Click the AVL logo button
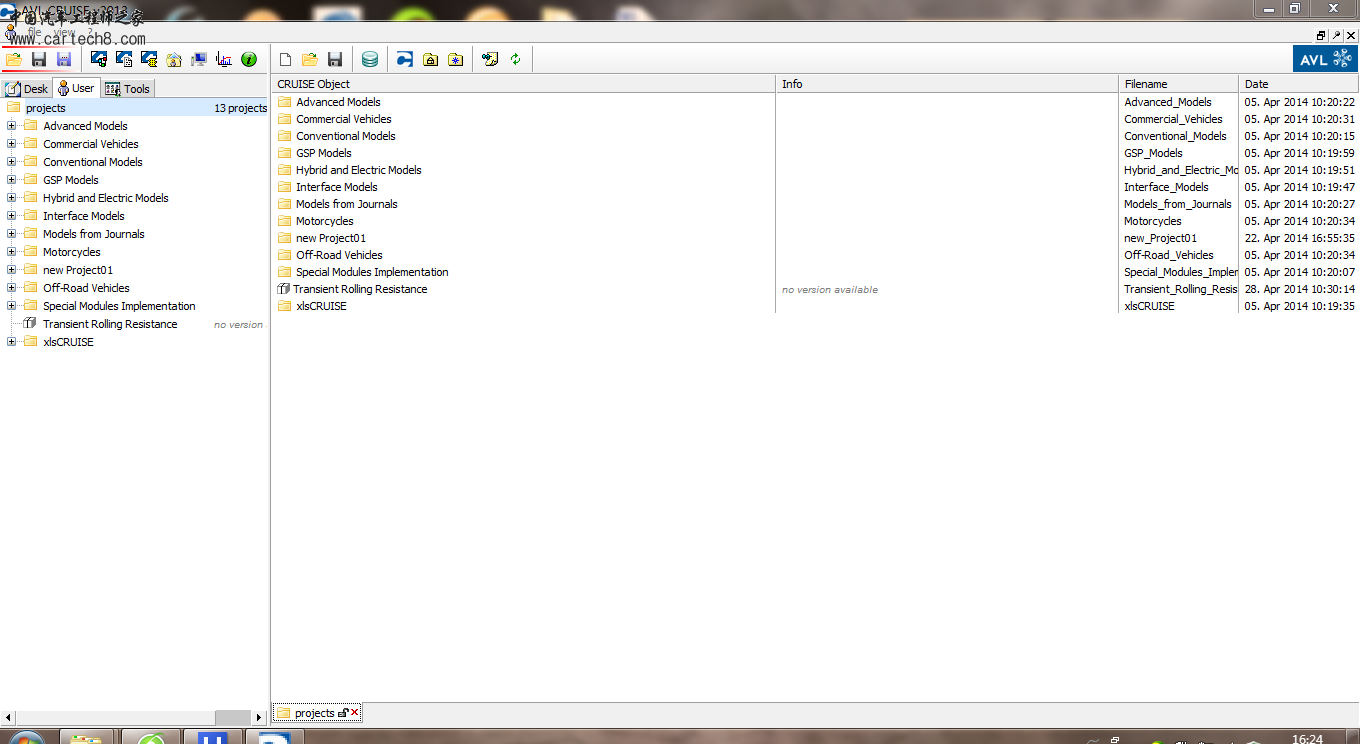1360x744 pixels. [x=1325, y=59]
